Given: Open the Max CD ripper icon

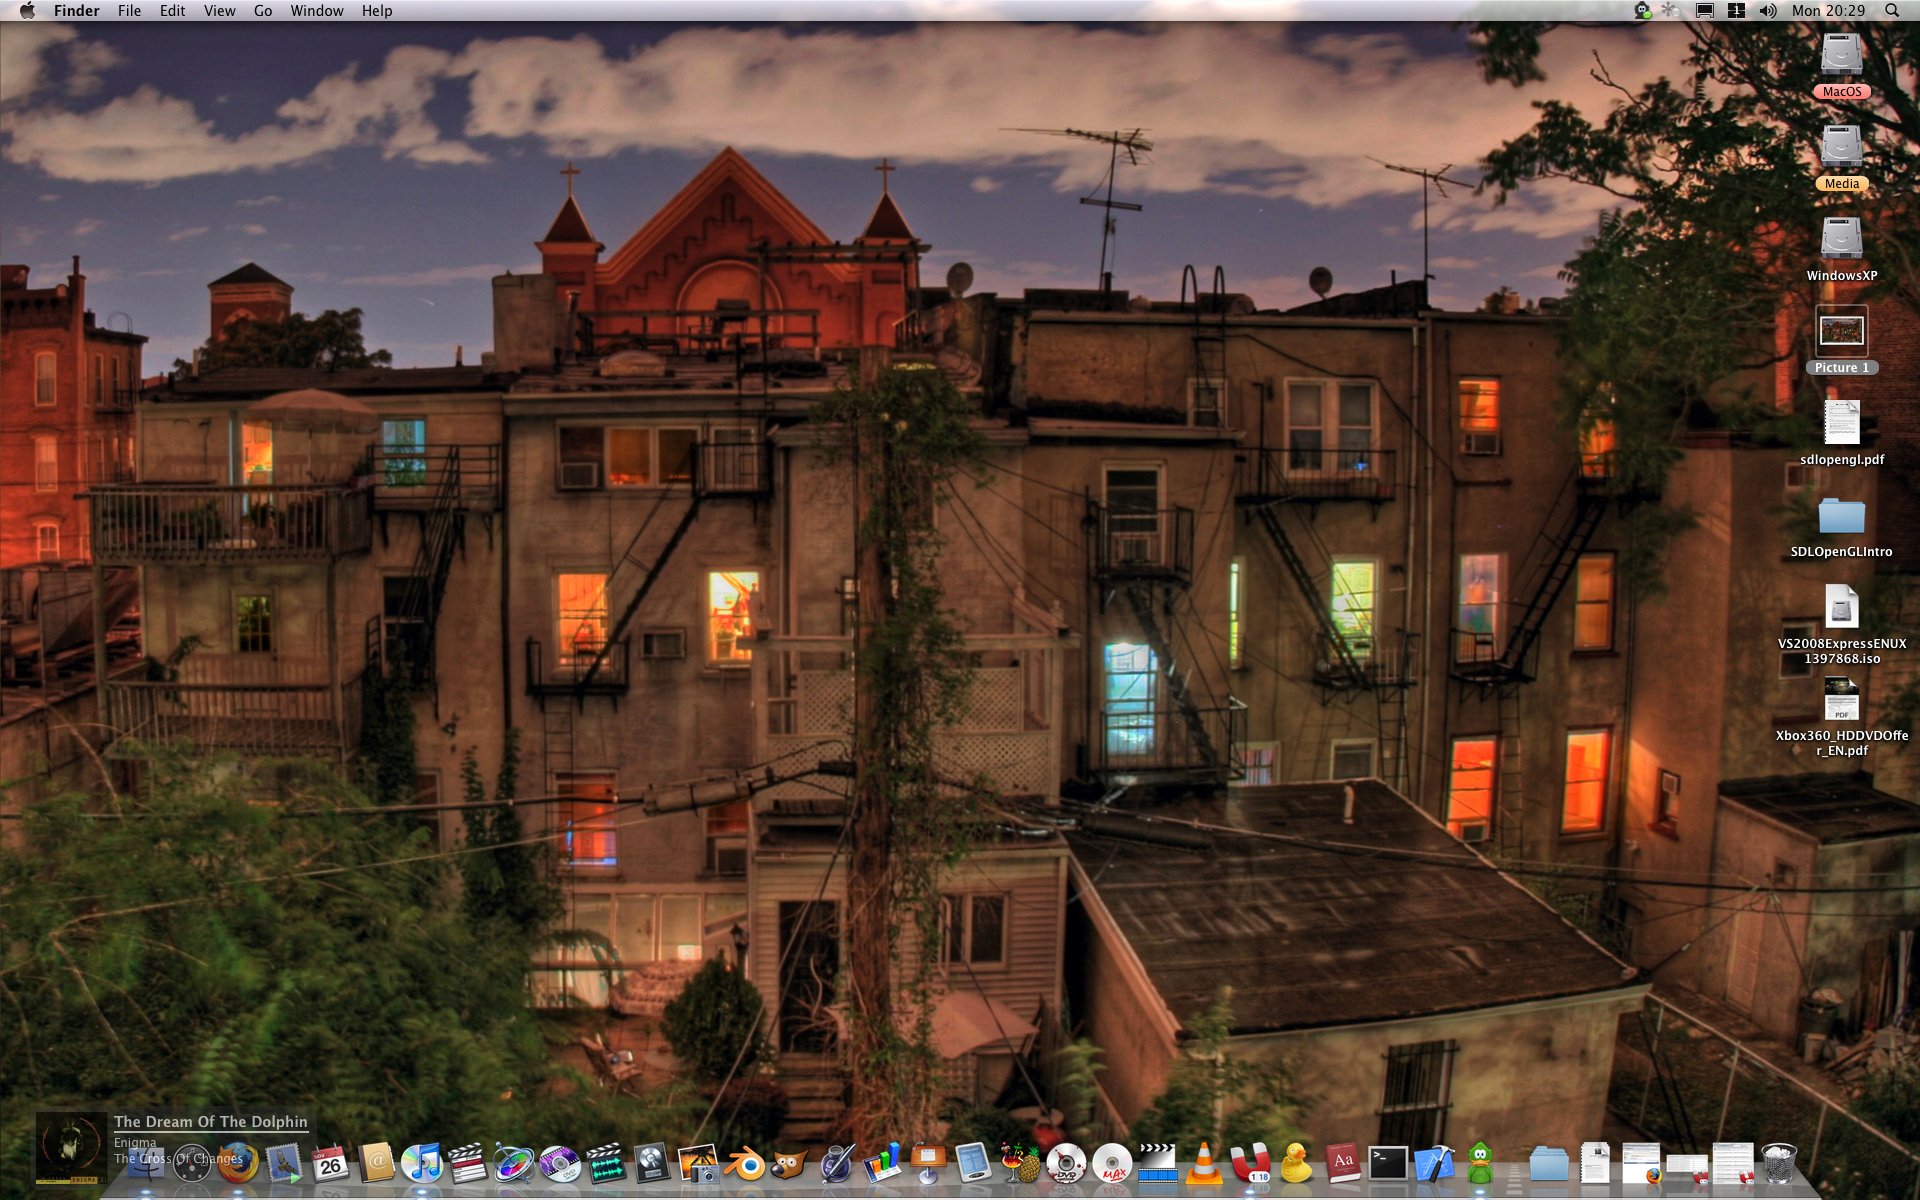Looking at the screenshot, I should click(1112, 1164).
